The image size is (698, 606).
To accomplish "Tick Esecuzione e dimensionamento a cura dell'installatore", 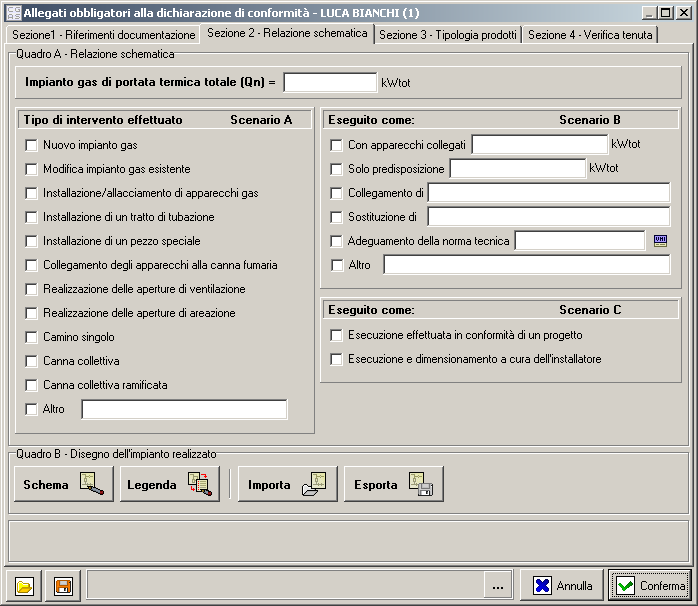I will click(x=336, y=359).
